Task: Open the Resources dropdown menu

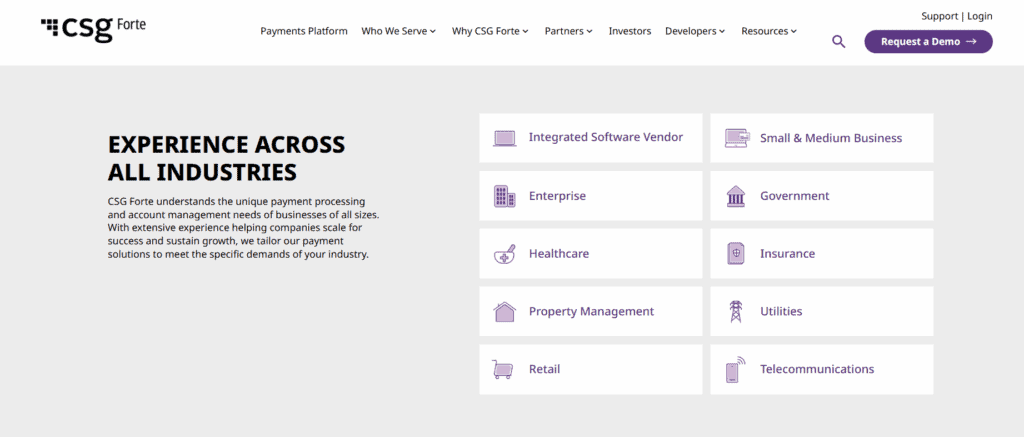Action: (x=769, y=31)
